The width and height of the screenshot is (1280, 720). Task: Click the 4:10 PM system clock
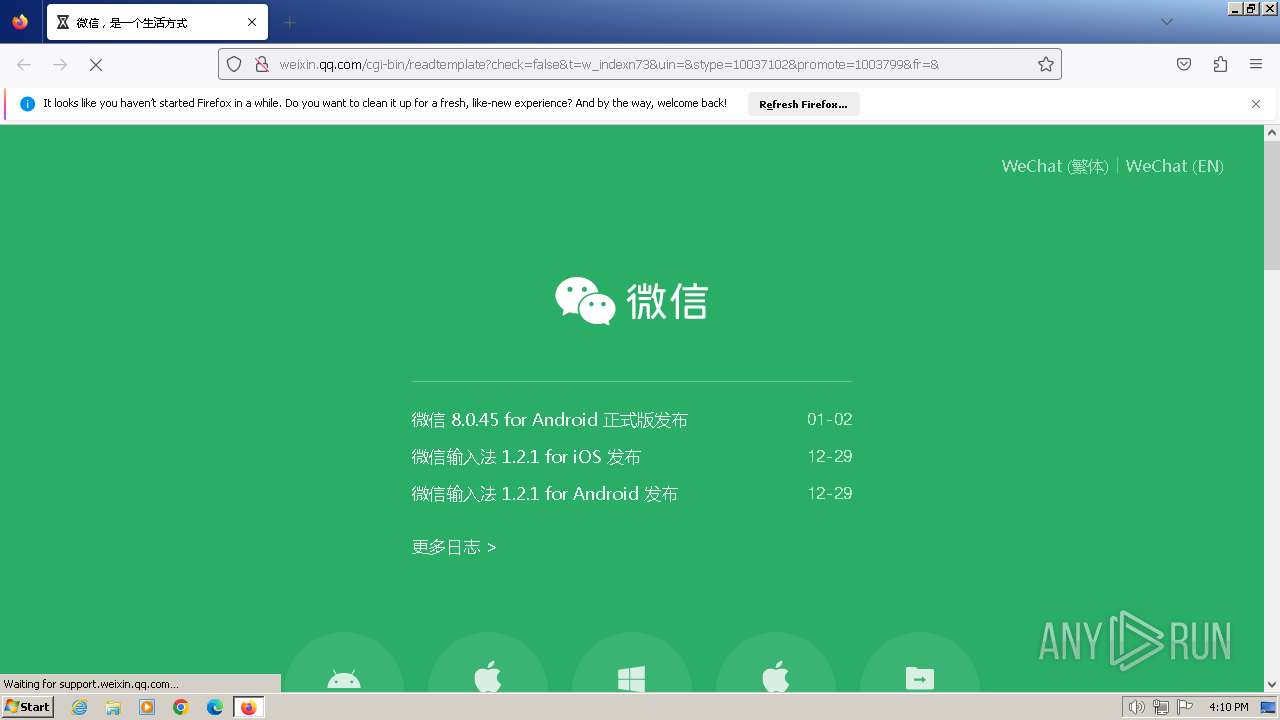pos(1228,707)
